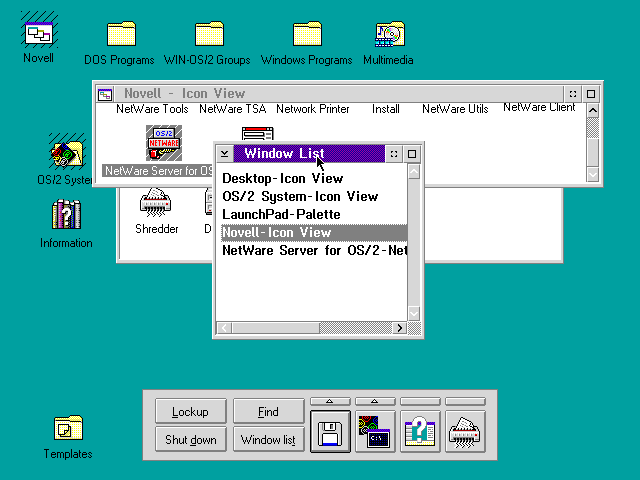Select the Shredder icon in OS/2 System window
Viewport: 640px width, 480px height.
[155, 202]
